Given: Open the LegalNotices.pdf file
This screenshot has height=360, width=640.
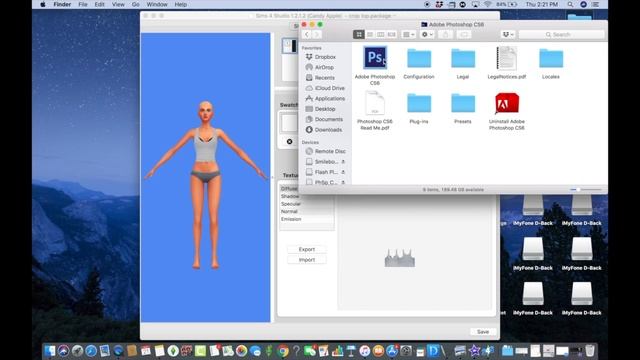Looking at the screenshot, I should point(507,58).
